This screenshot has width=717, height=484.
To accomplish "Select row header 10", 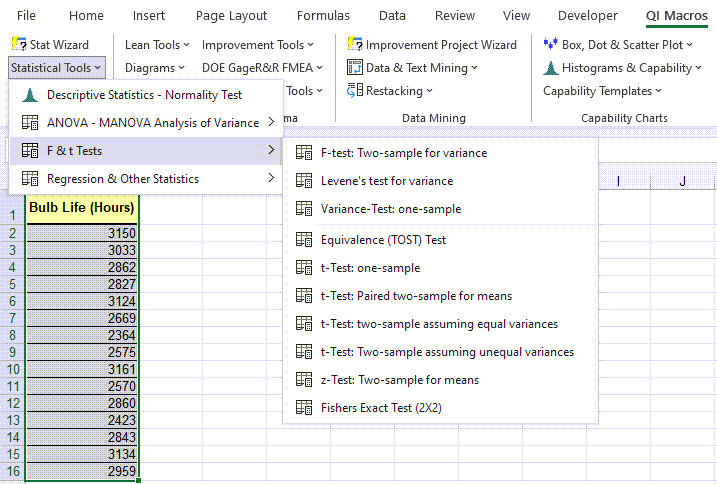I will pos(13,369).
